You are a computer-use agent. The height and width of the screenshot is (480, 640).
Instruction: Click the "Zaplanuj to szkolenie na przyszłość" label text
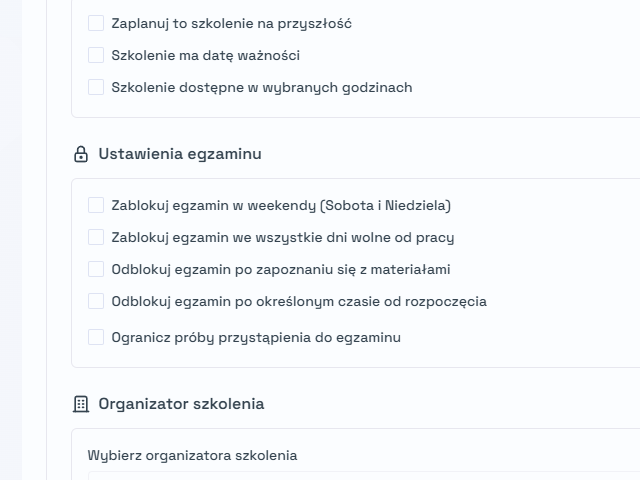(231, 24)
